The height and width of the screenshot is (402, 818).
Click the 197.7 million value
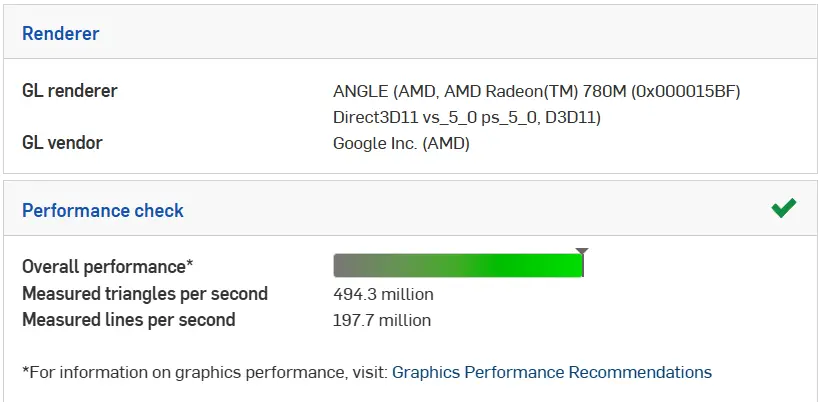point(382,320)
